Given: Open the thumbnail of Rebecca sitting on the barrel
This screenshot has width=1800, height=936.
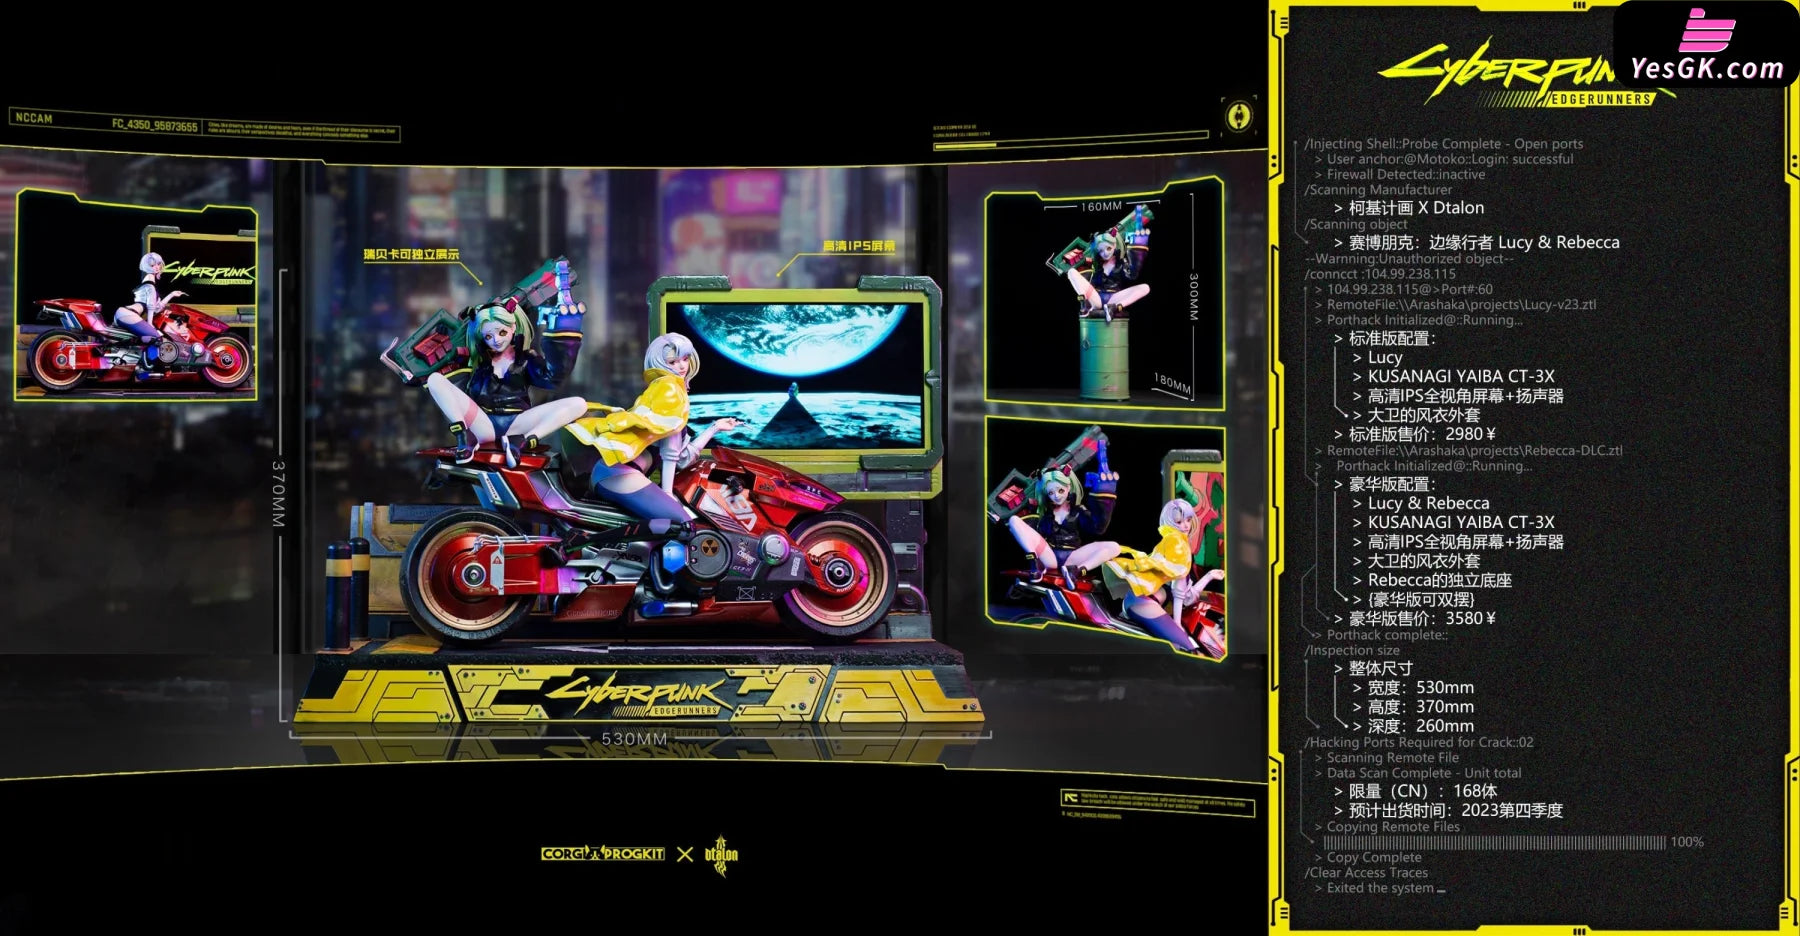Looking at the screenshot, I should pyautogui.click(x=1105, y=294).
